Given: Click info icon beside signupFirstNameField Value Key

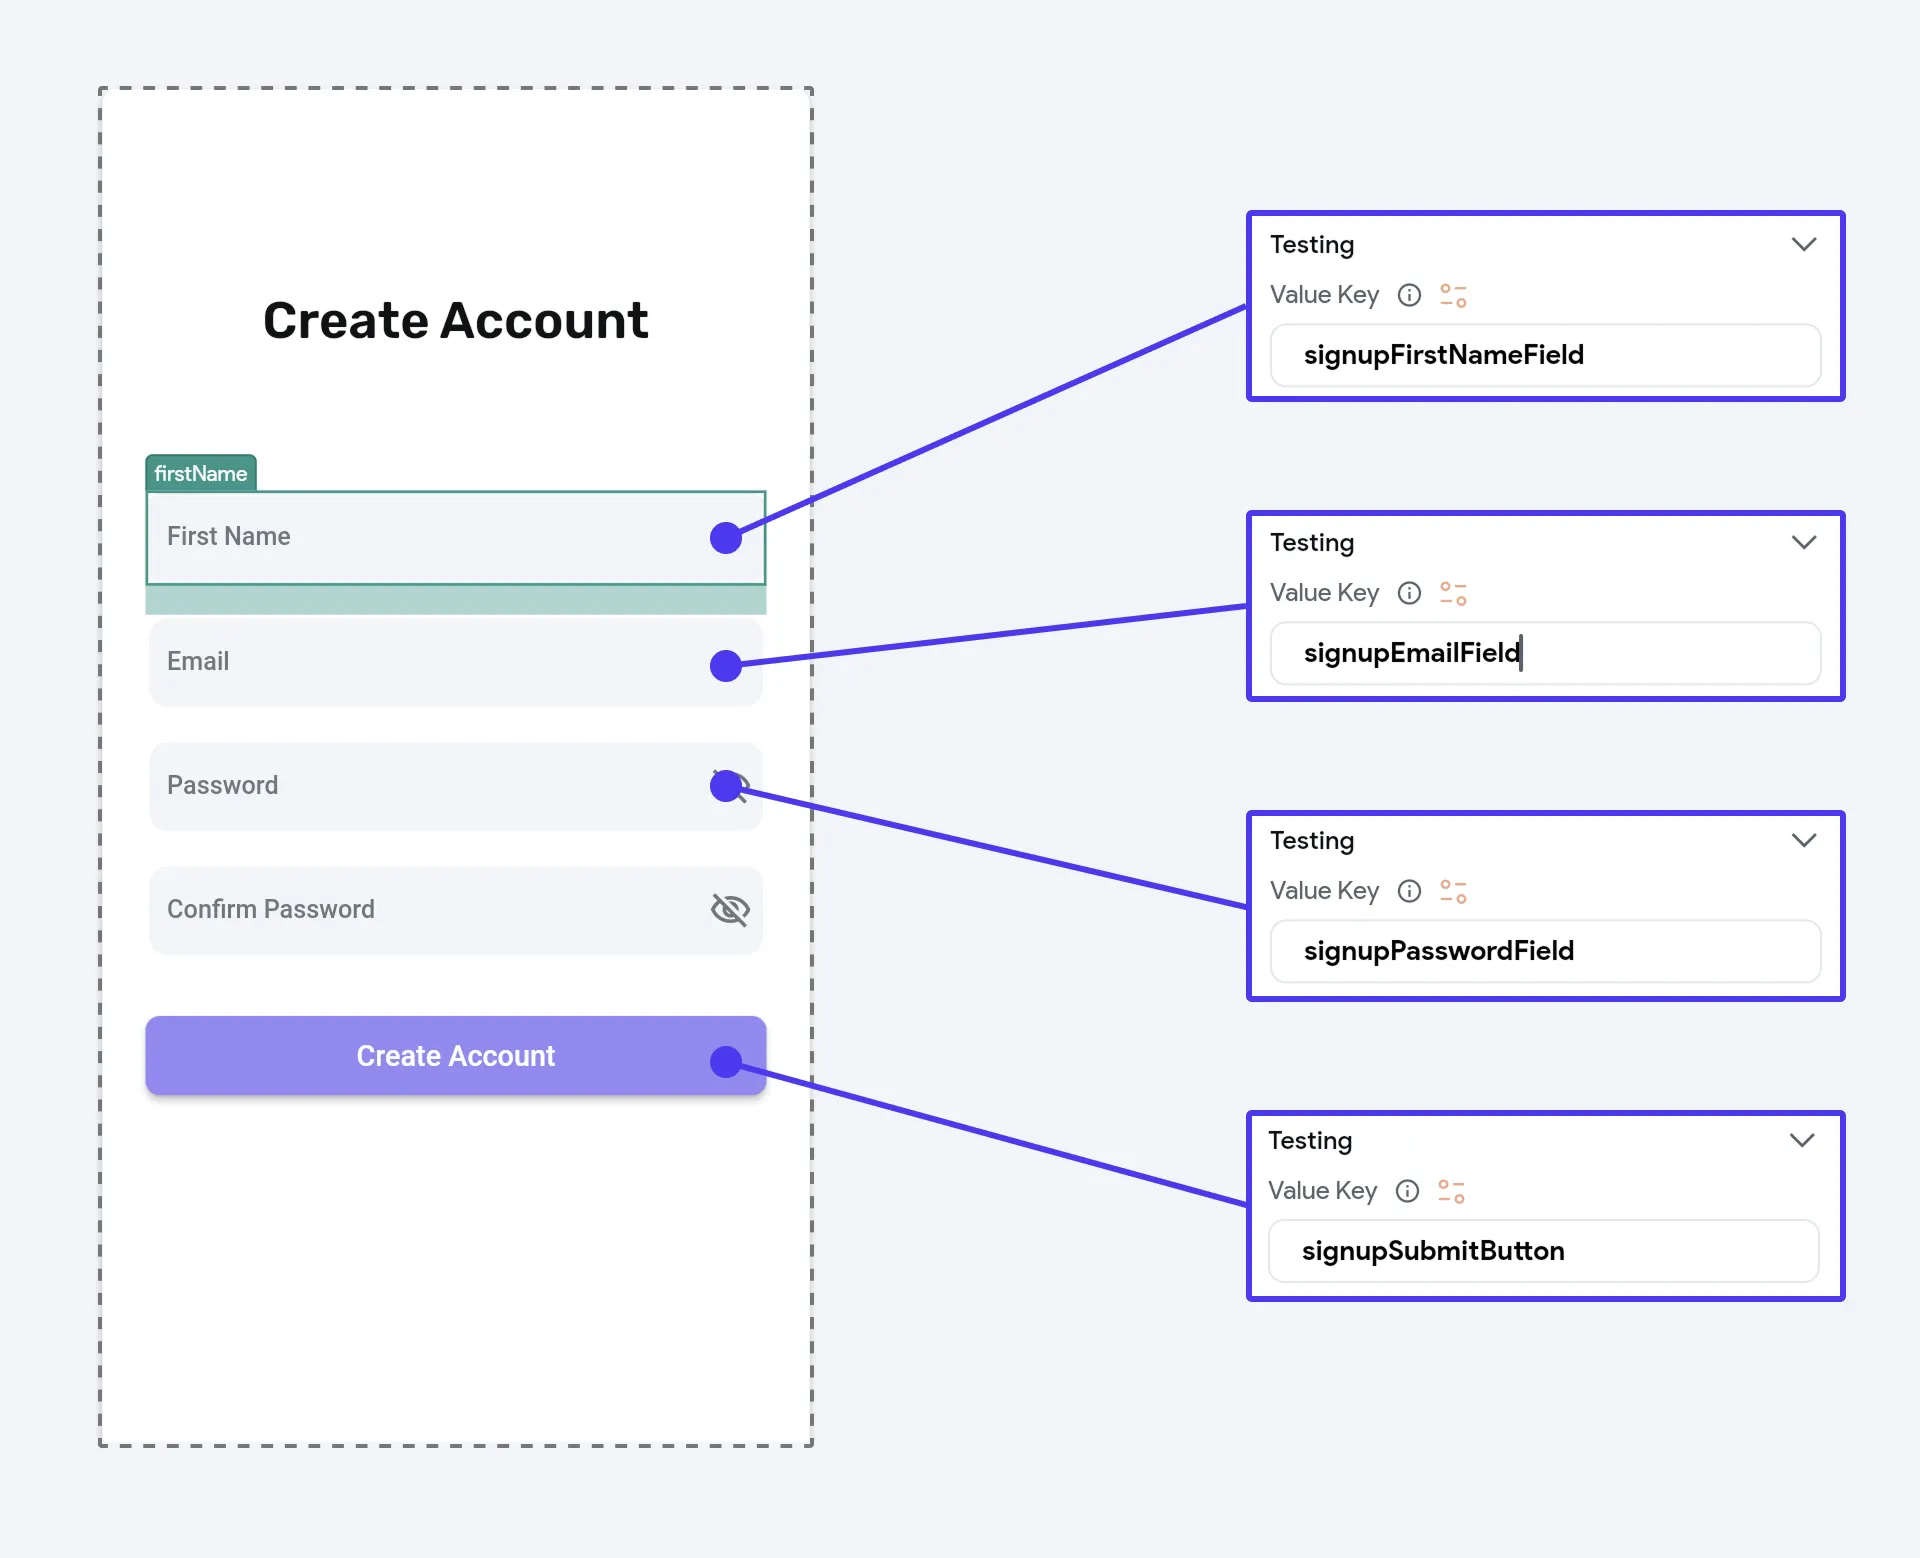Looking at the screenshot, I should [x=1409, y=295].
